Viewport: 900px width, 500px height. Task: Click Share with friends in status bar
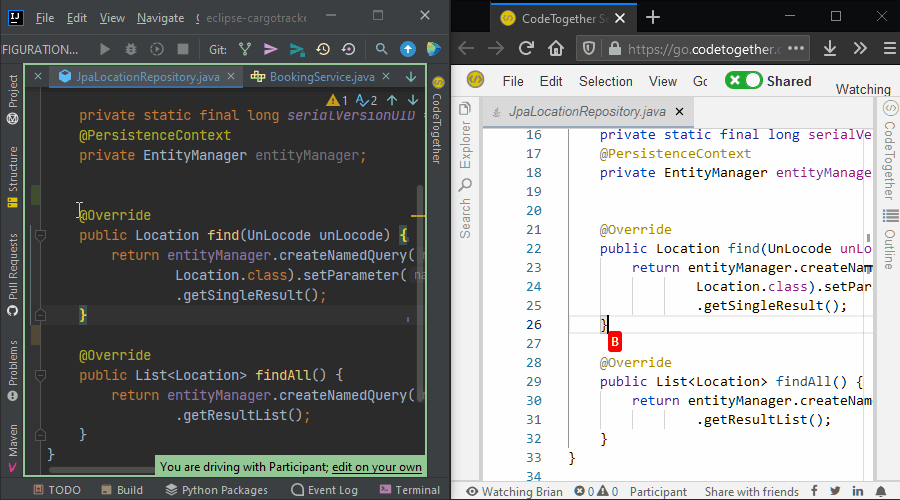coord(750,491)
